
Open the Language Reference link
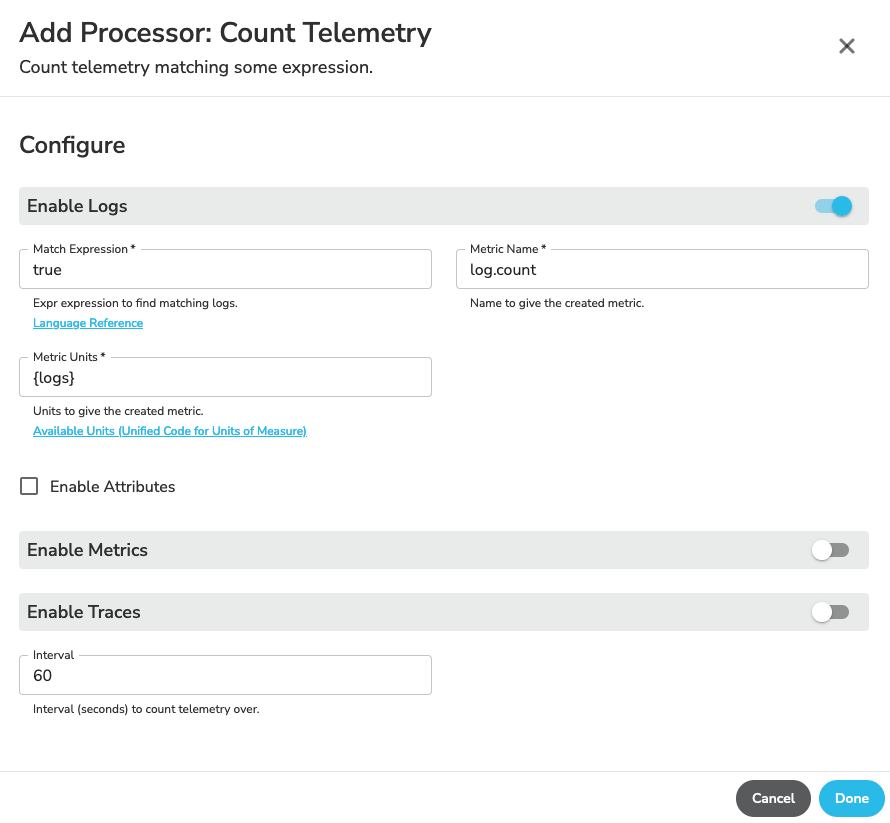(x=88, y=323)
